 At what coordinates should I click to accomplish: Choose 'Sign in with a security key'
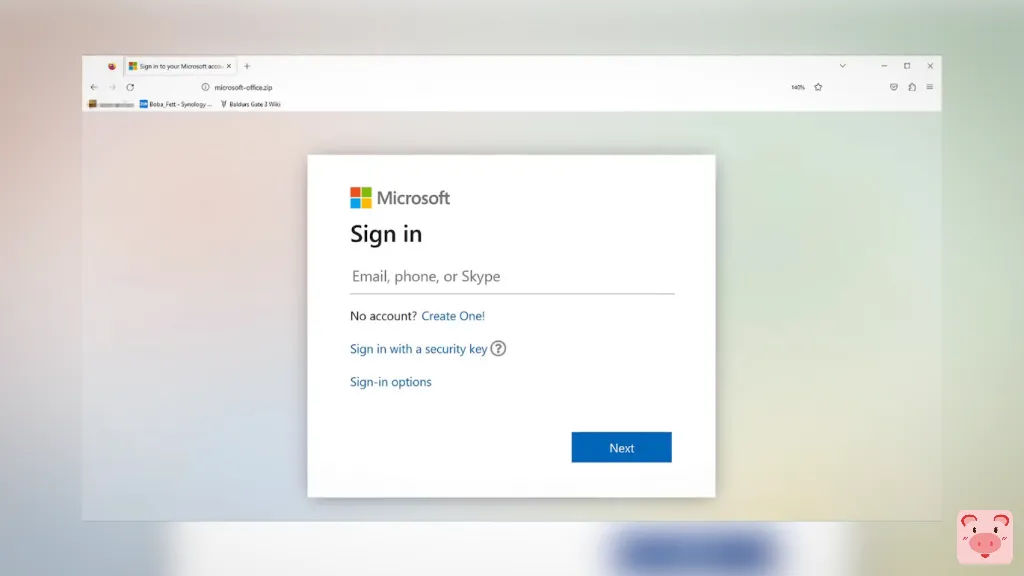419,349
